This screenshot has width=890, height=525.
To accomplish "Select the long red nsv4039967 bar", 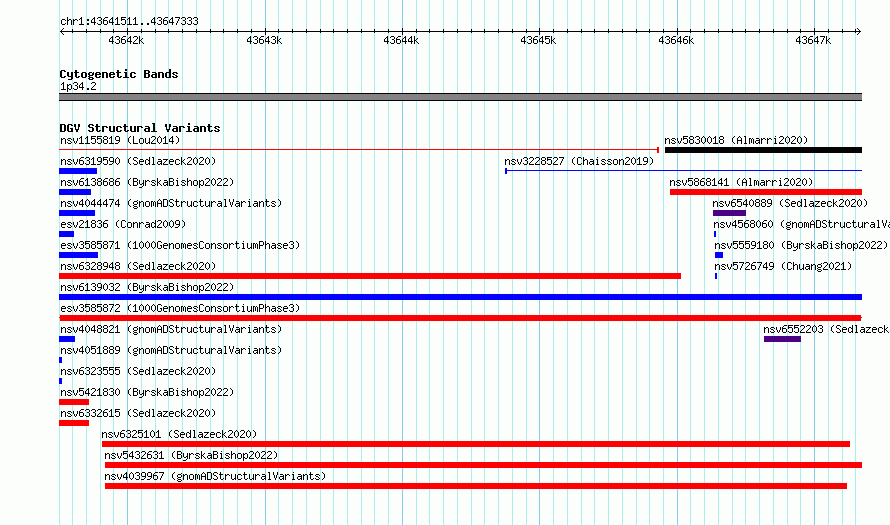I will point(476,486).
